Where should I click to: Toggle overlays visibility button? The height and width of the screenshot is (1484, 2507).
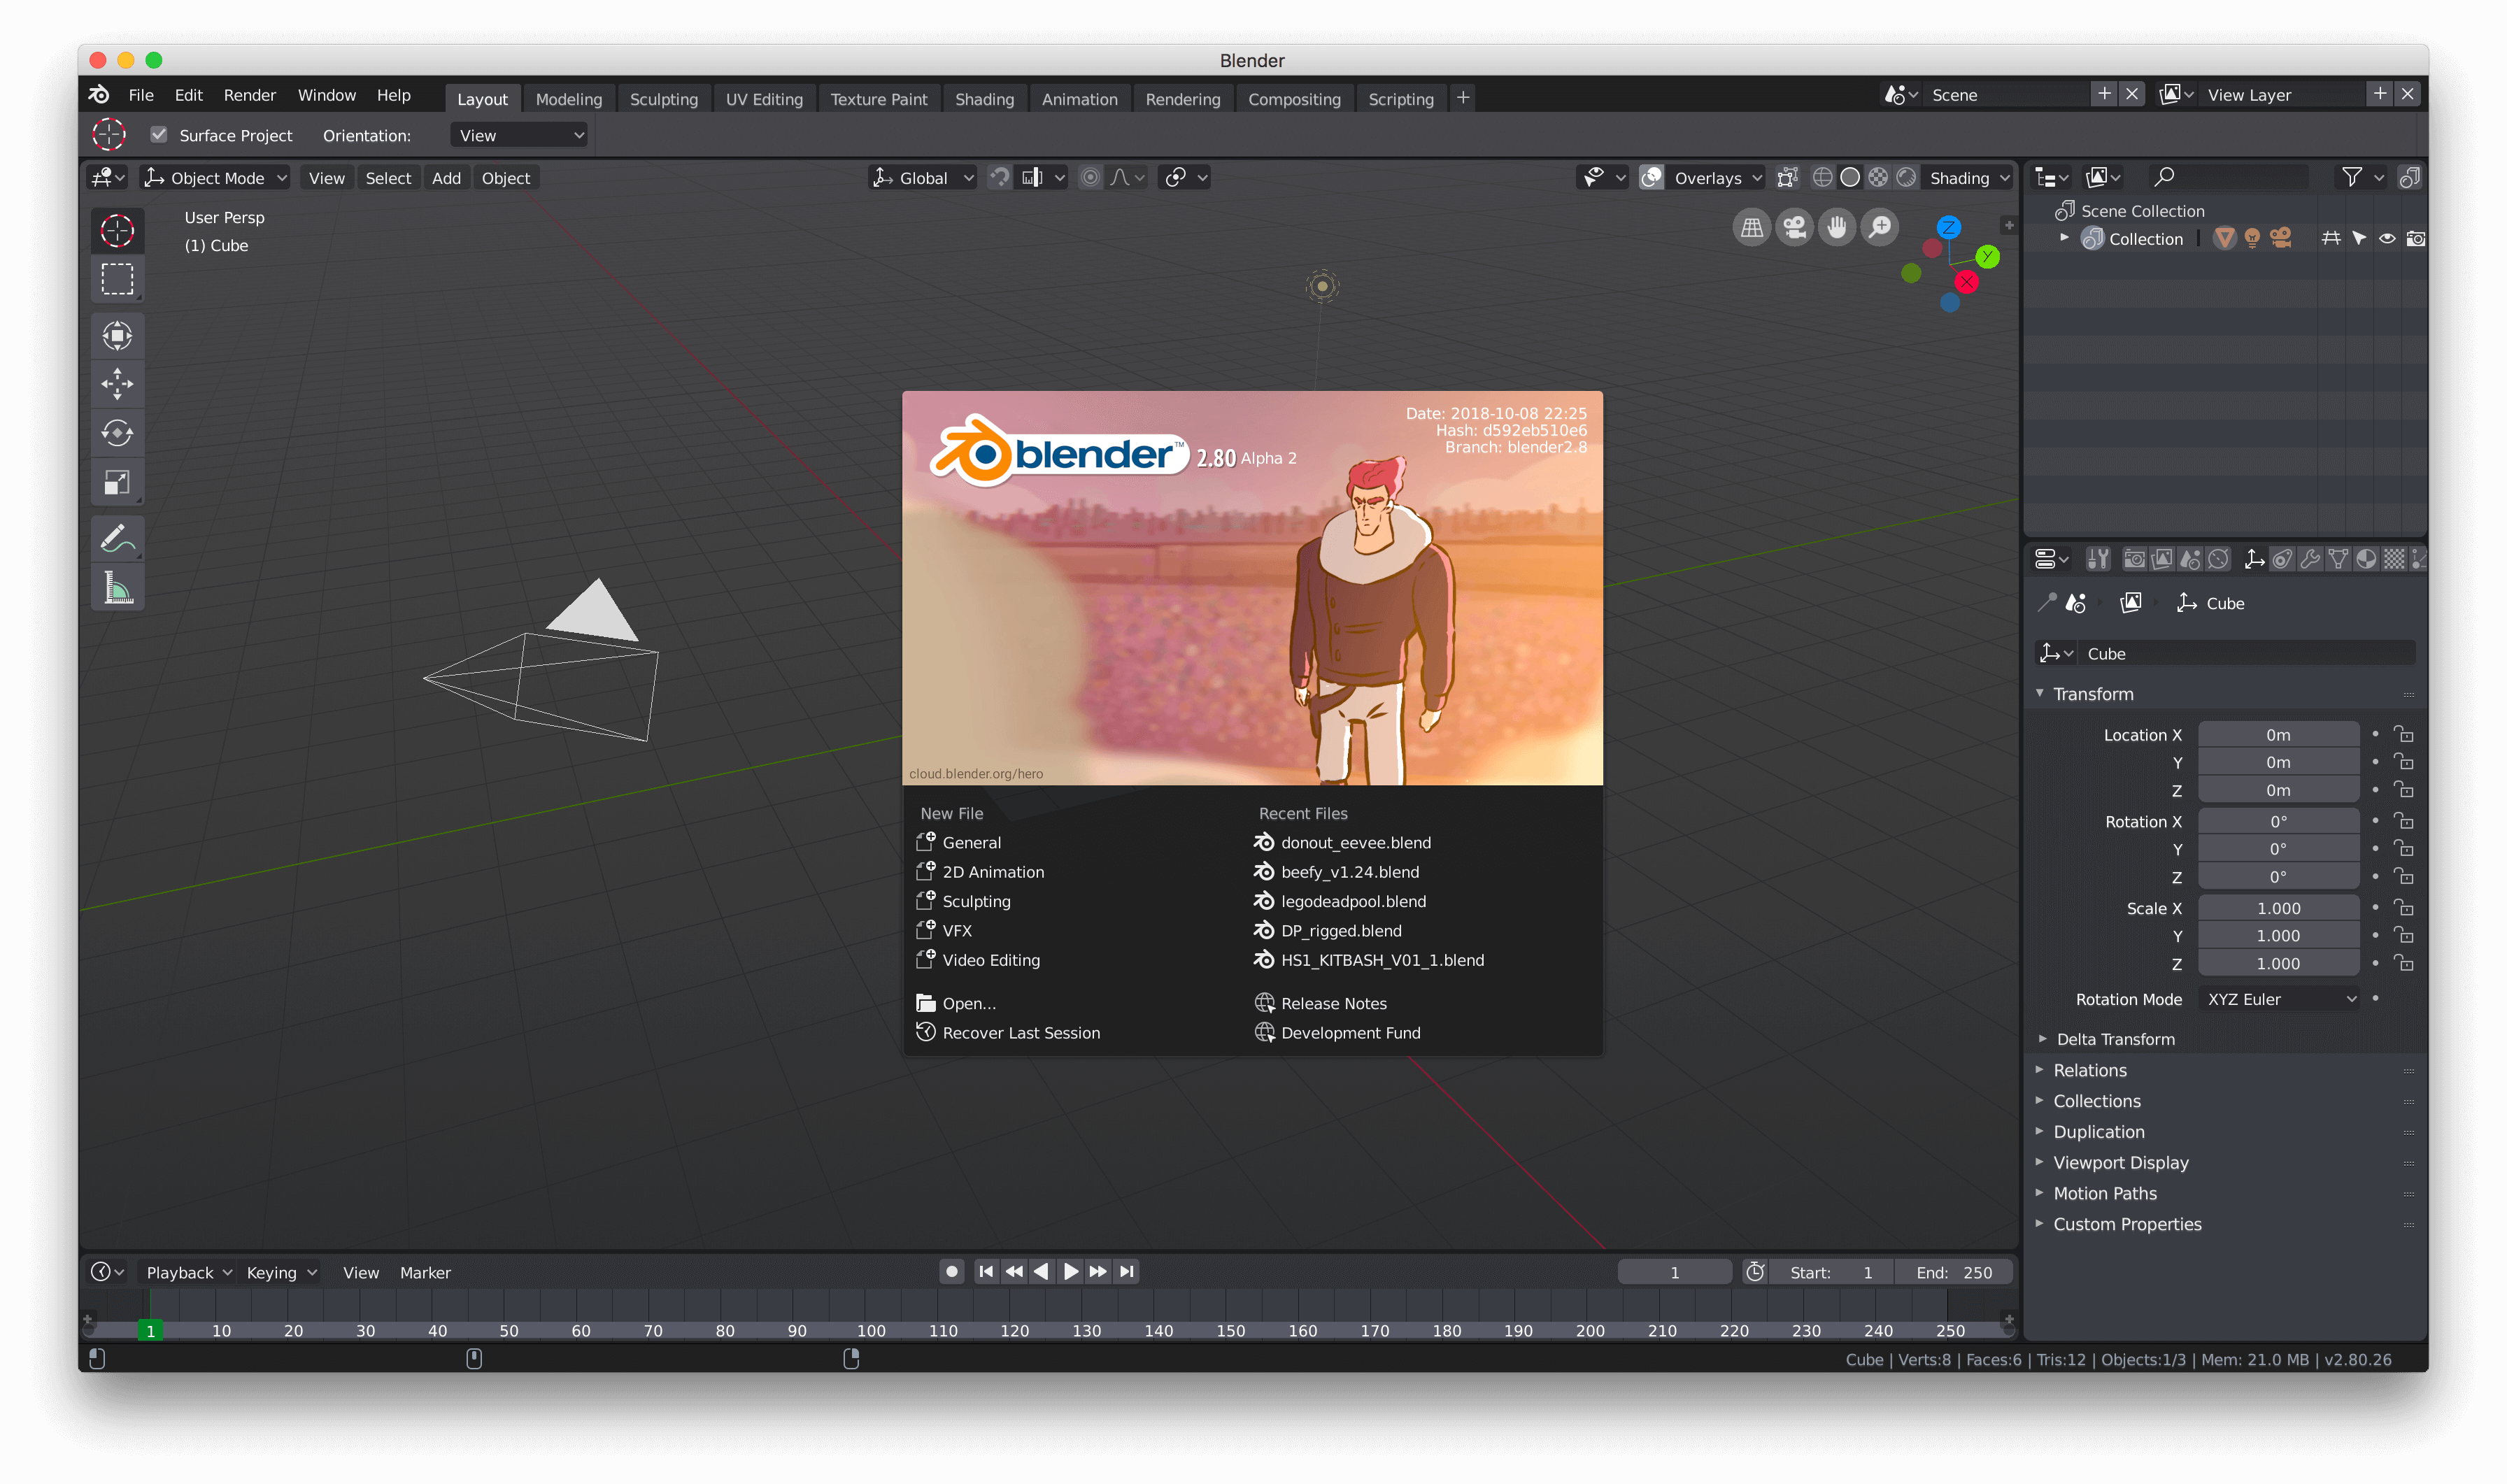pyautogui.click(x=1652, y=178)
